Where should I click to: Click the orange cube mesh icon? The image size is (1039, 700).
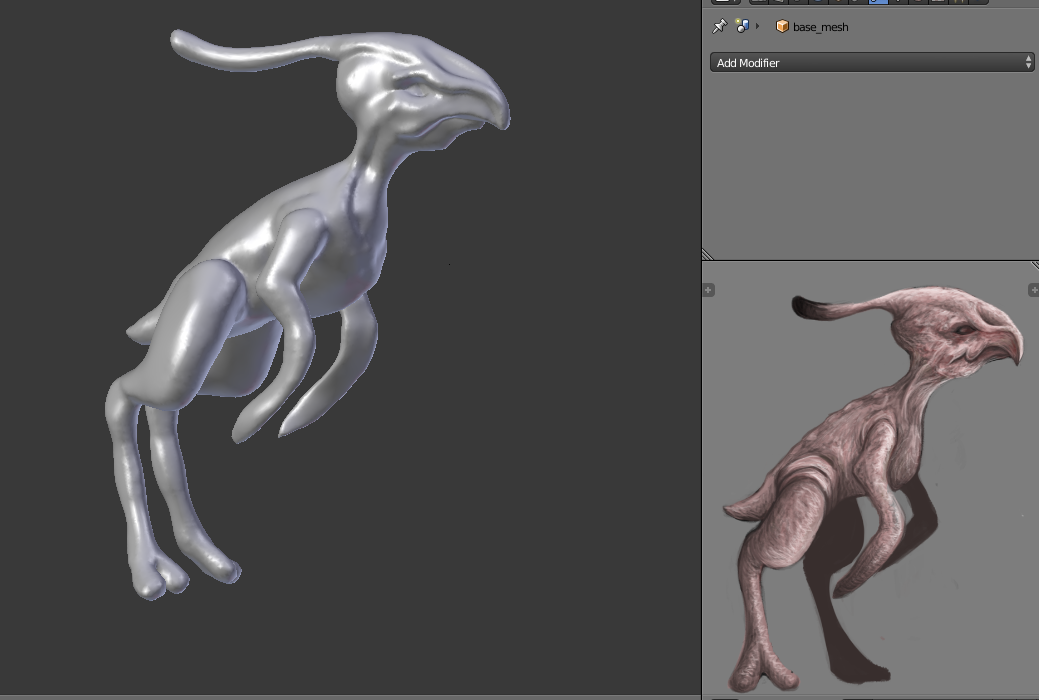(782, 27)
